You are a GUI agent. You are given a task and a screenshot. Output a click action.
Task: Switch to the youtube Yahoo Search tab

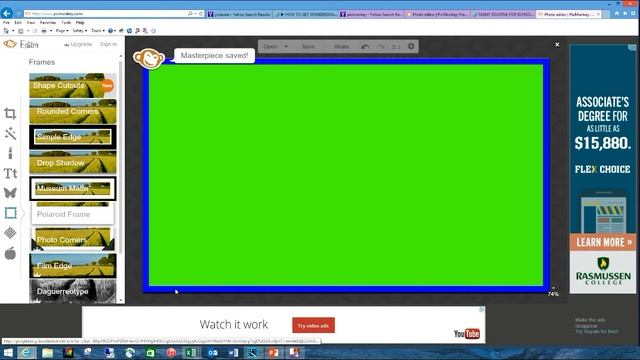239,14
